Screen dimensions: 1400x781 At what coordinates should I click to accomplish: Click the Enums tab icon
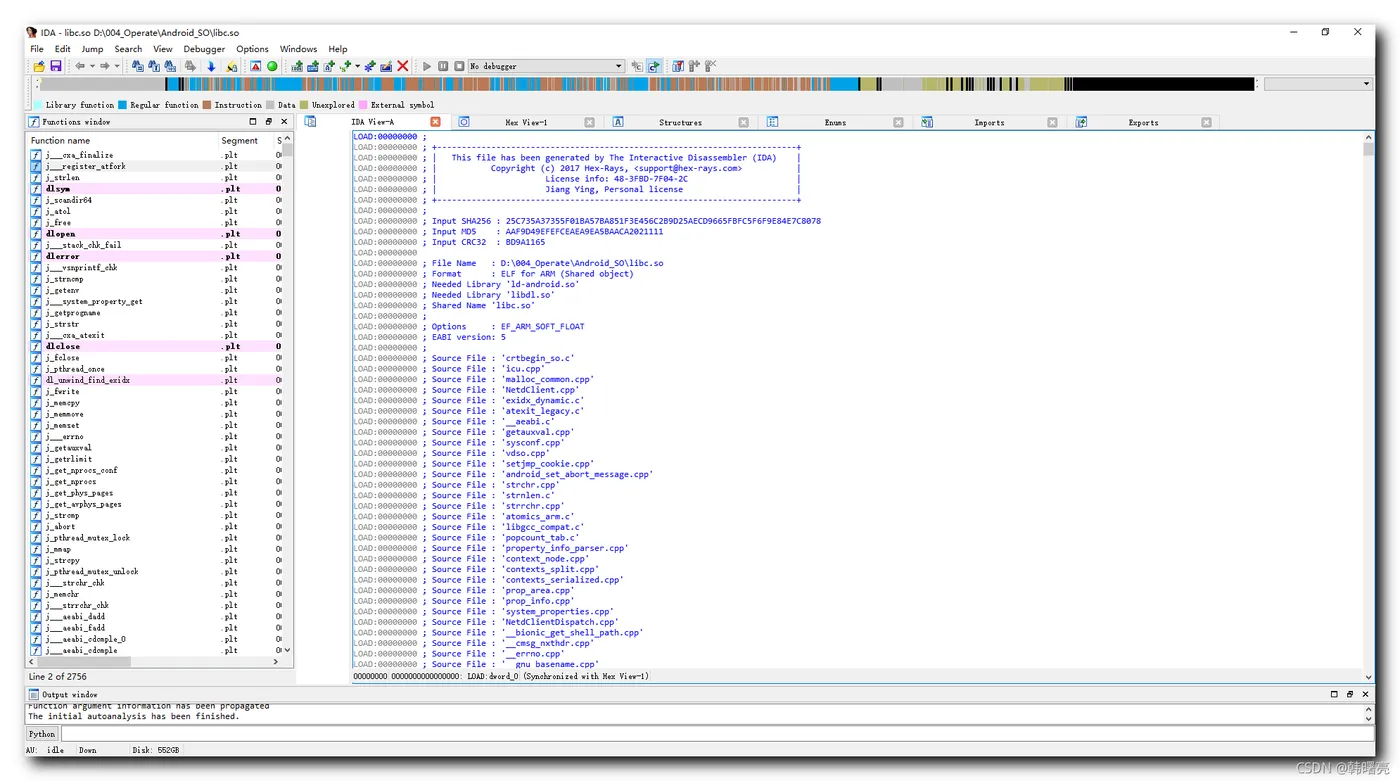pyautogui.click(x=773, y=122)
